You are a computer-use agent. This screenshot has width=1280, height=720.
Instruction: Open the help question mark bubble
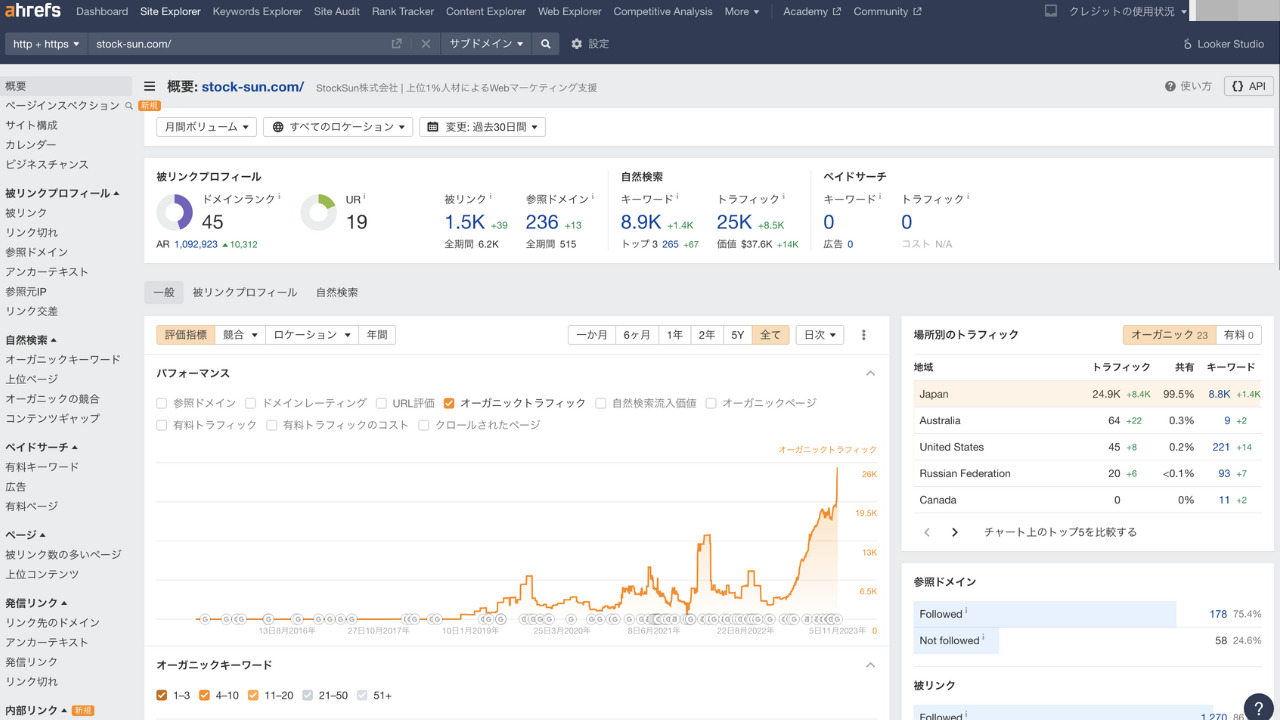coord(1258,707)
